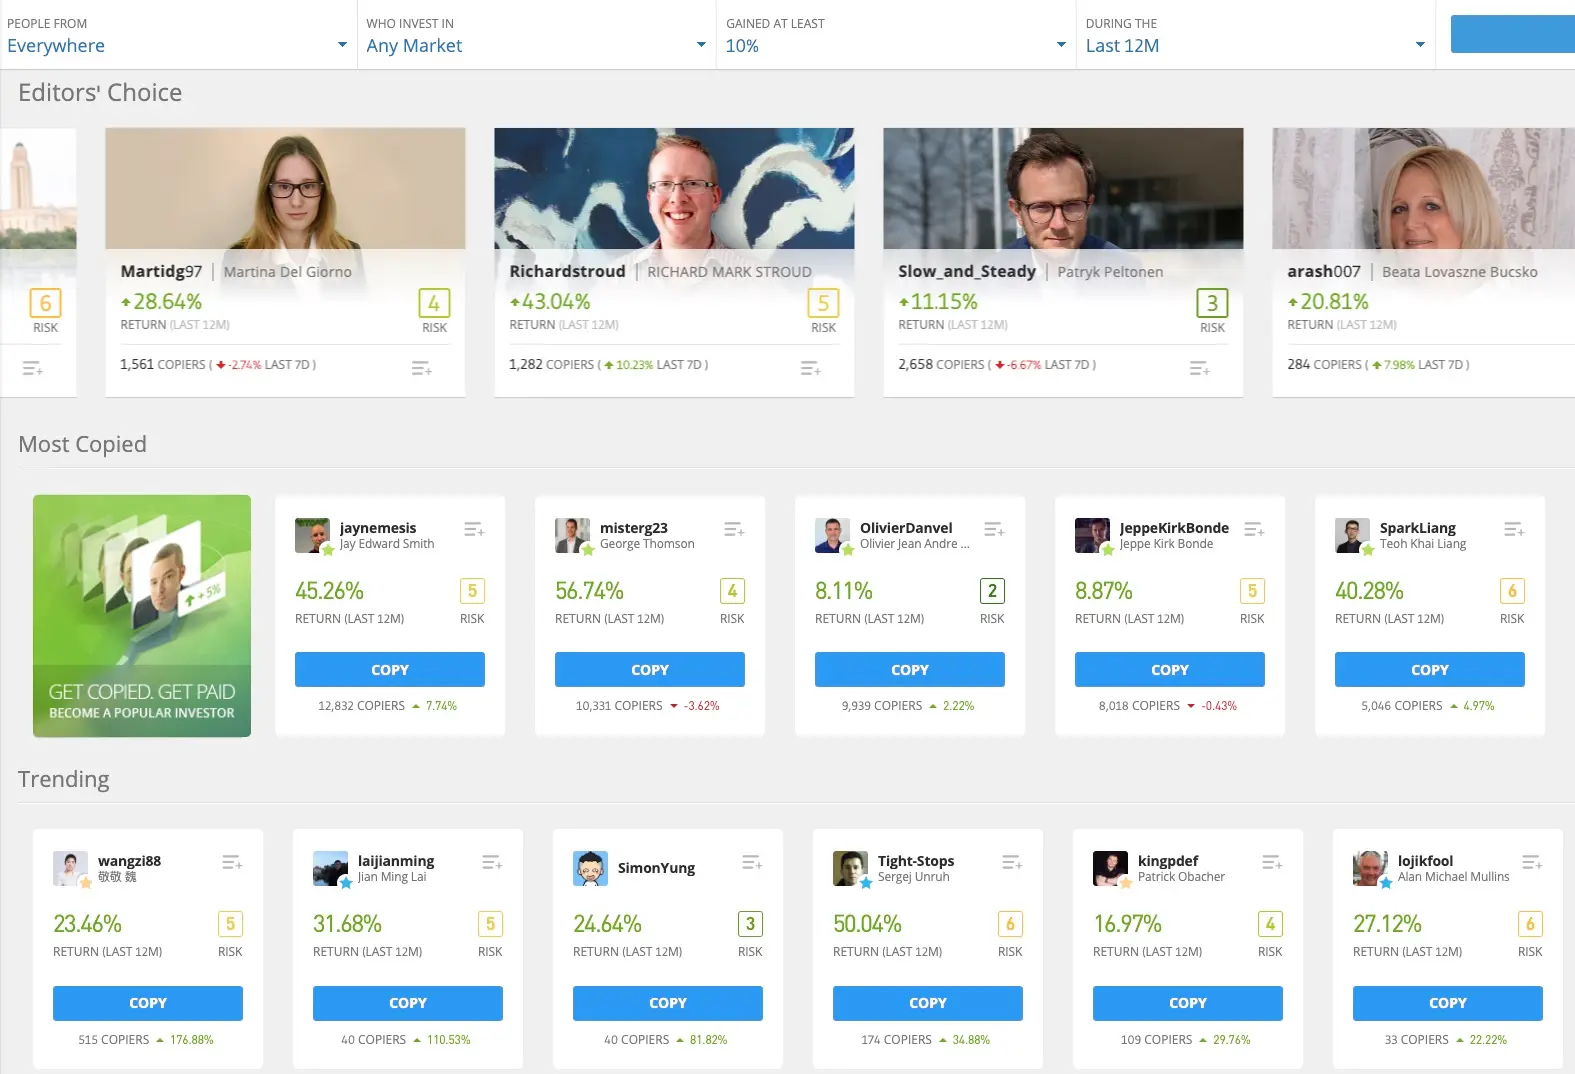Open arash007 Editors' Choice photo

click(x=1422, y=188)
